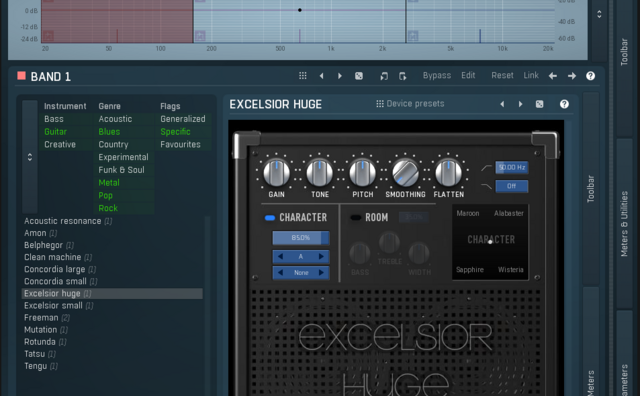Click the Flags filter column header
640x396 pixels.
170,106
